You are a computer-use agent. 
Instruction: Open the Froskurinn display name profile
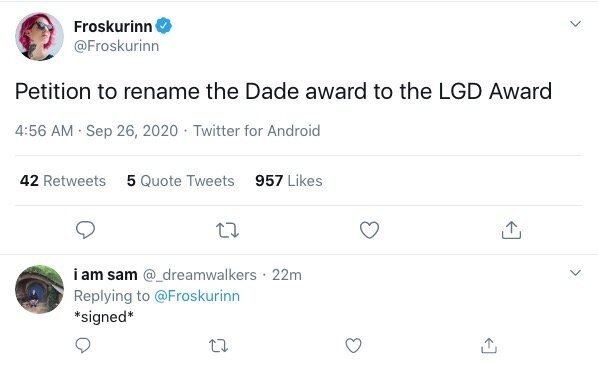[113, 27]
